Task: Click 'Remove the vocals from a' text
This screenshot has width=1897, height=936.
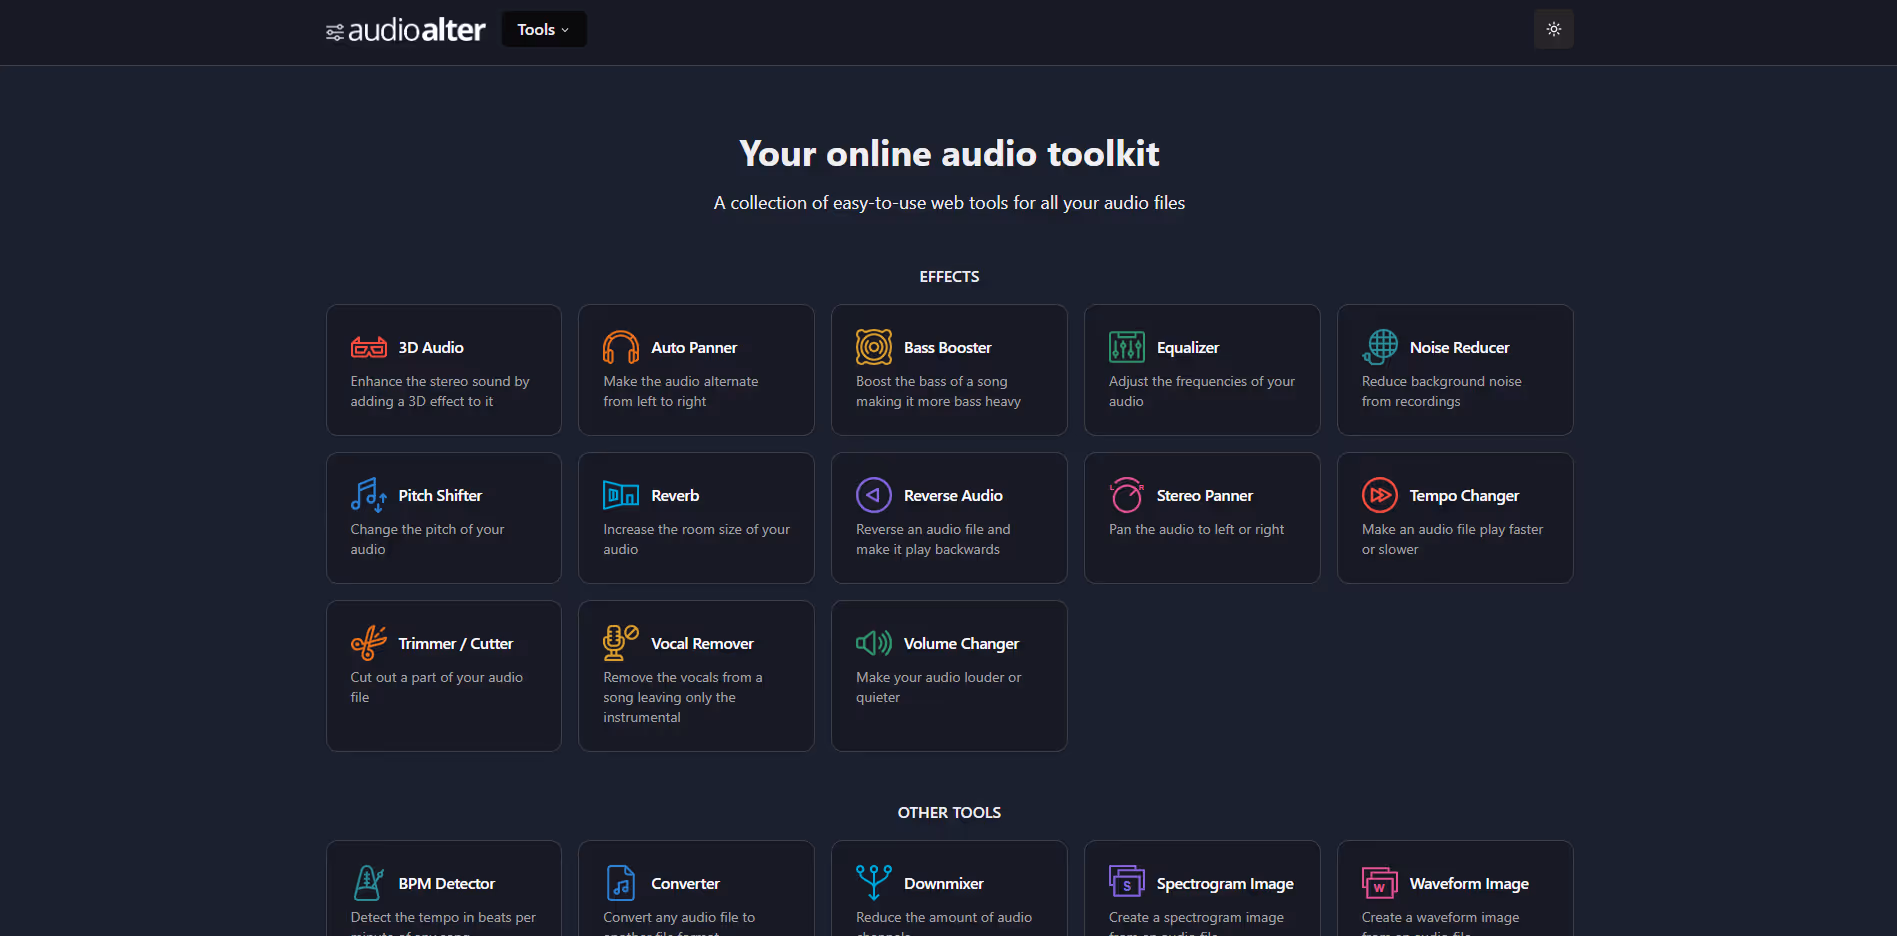Action: pos(682,677)
